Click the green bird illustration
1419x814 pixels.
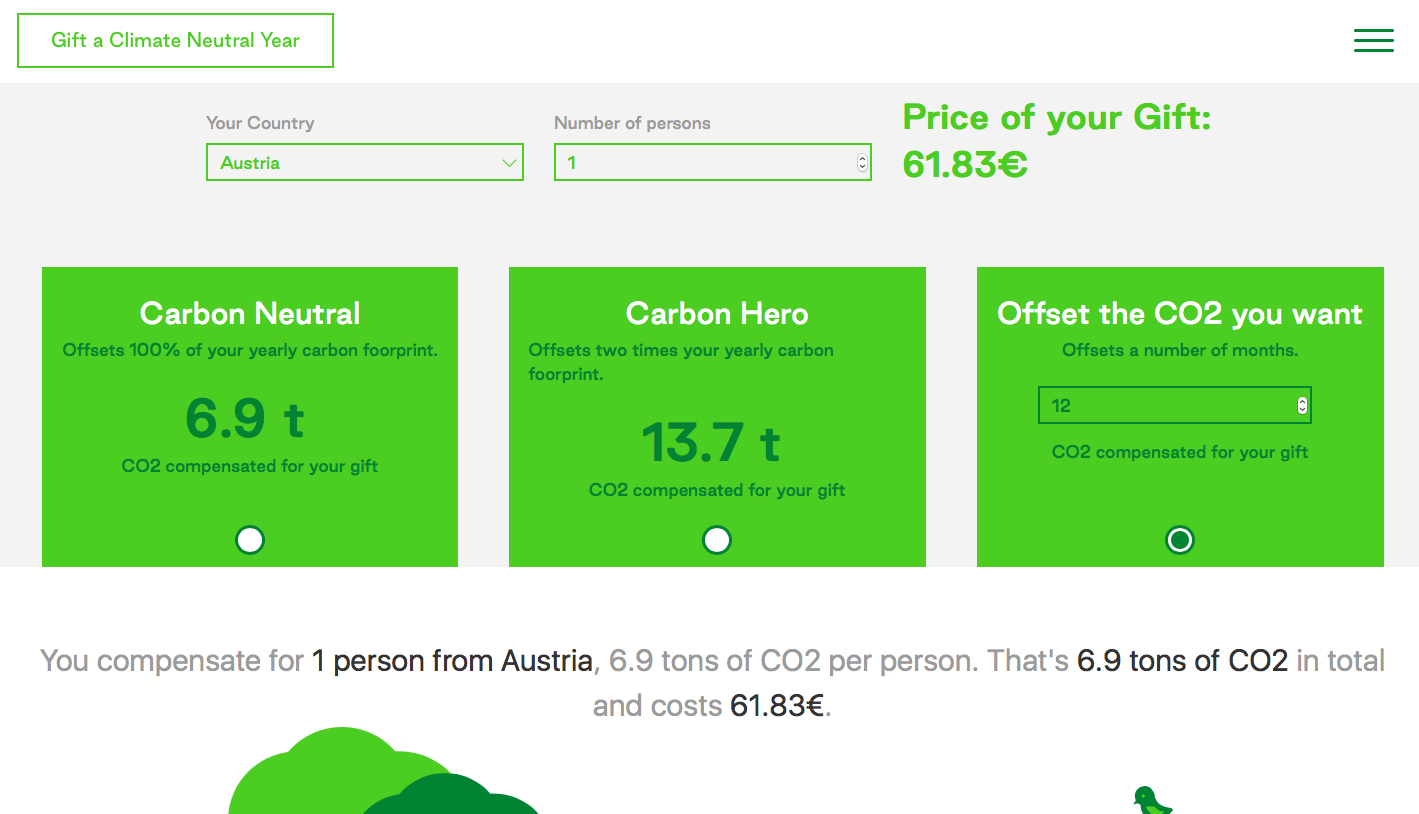pos(1151,801)
